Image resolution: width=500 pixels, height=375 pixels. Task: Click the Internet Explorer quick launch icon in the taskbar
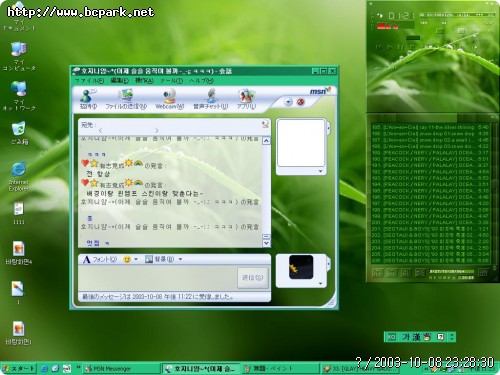coord(44,368)
